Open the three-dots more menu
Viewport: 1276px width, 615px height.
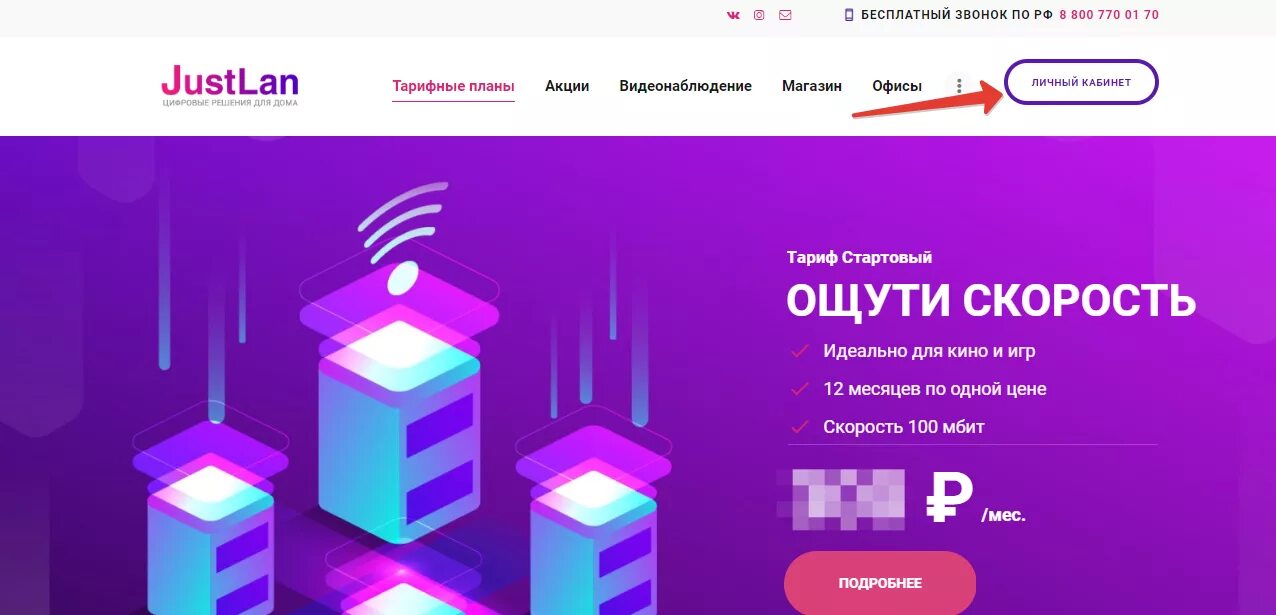(959, 86)
